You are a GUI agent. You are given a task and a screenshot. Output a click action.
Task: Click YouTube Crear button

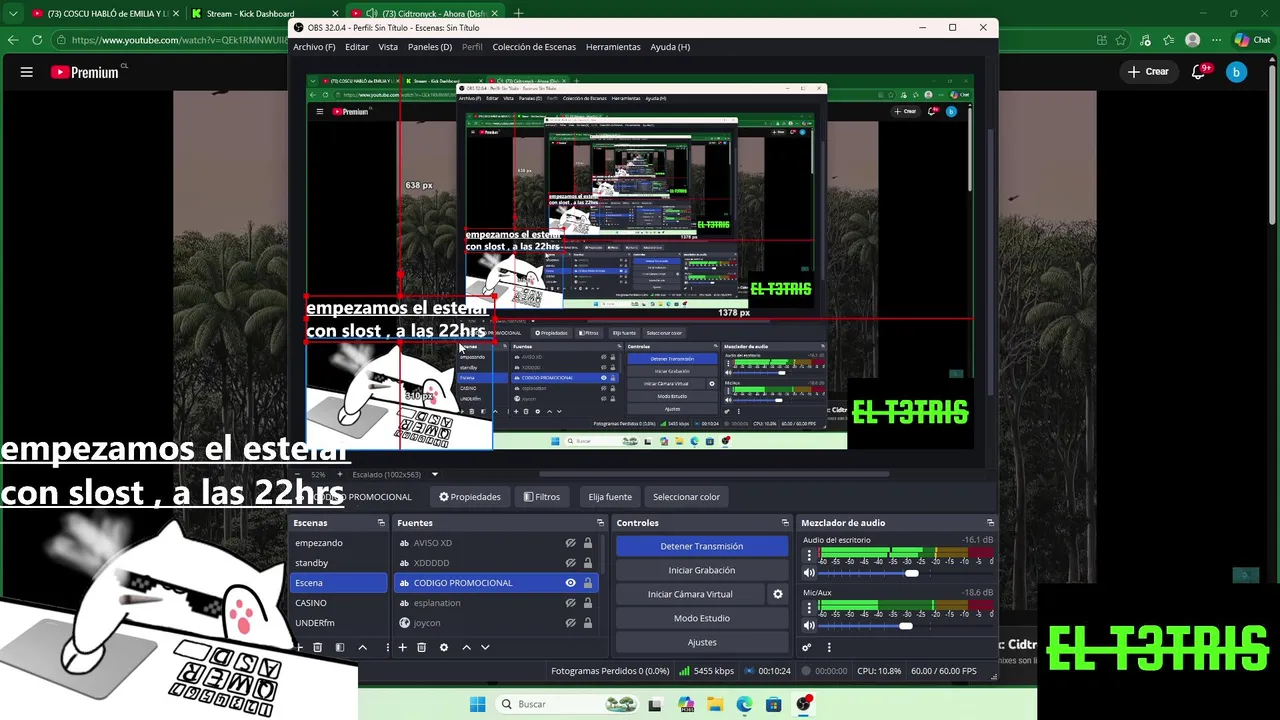coord(1148,72)
